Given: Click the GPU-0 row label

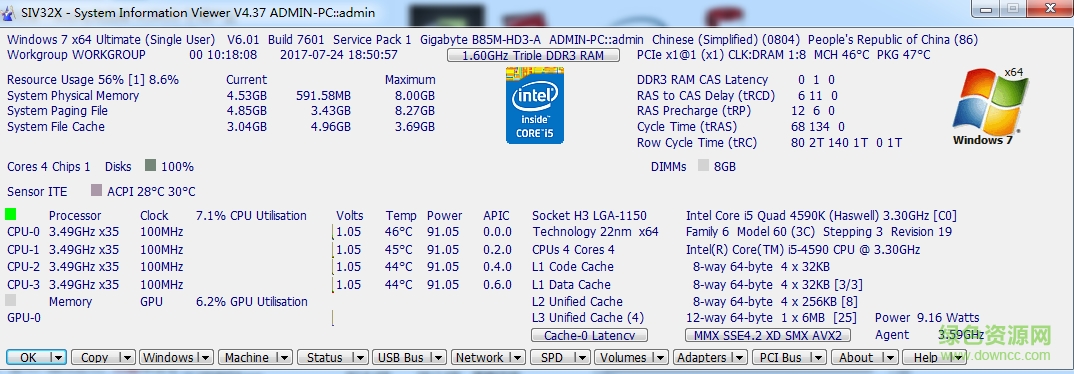Looking at the screenshot, I should (x=24, y=317).
